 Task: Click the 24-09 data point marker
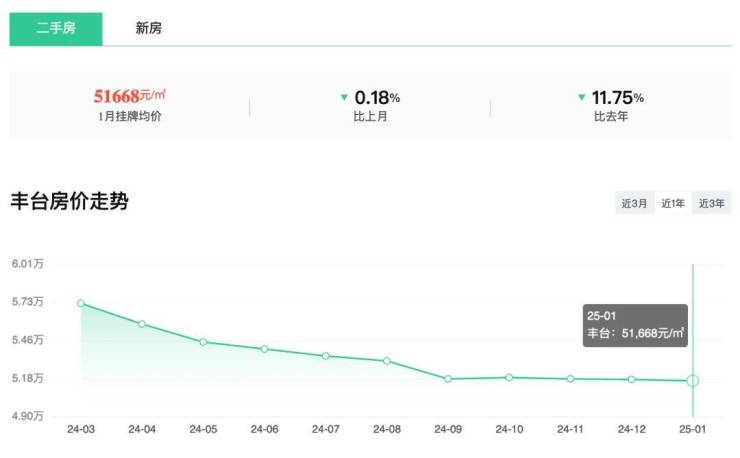[x=448, y=379]
